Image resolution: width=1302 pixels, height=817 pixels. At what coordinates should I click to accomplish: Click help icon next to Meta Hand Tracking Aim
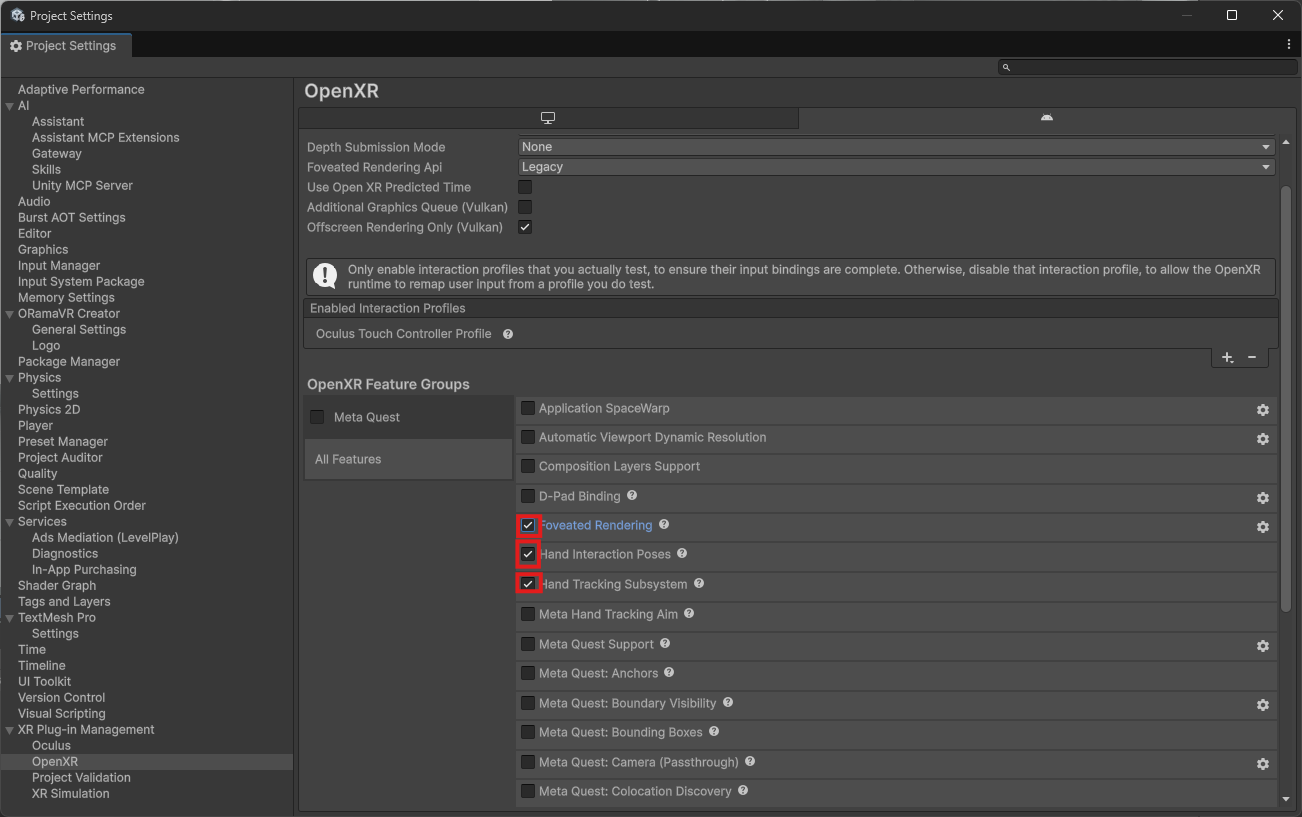pos(689,613)
